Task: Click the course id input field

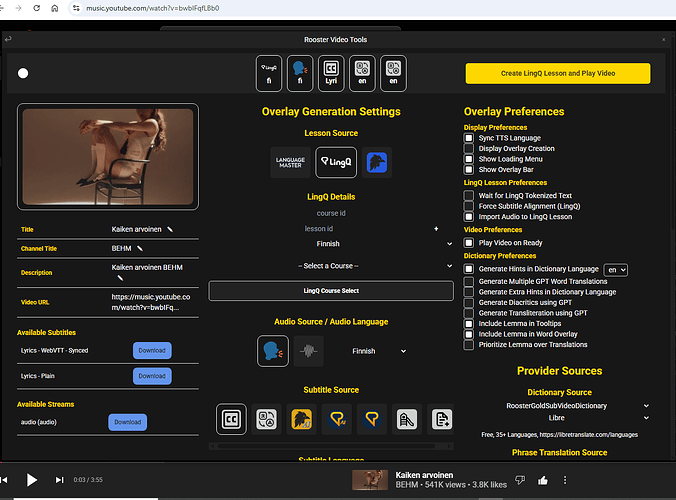Action: 331,213
